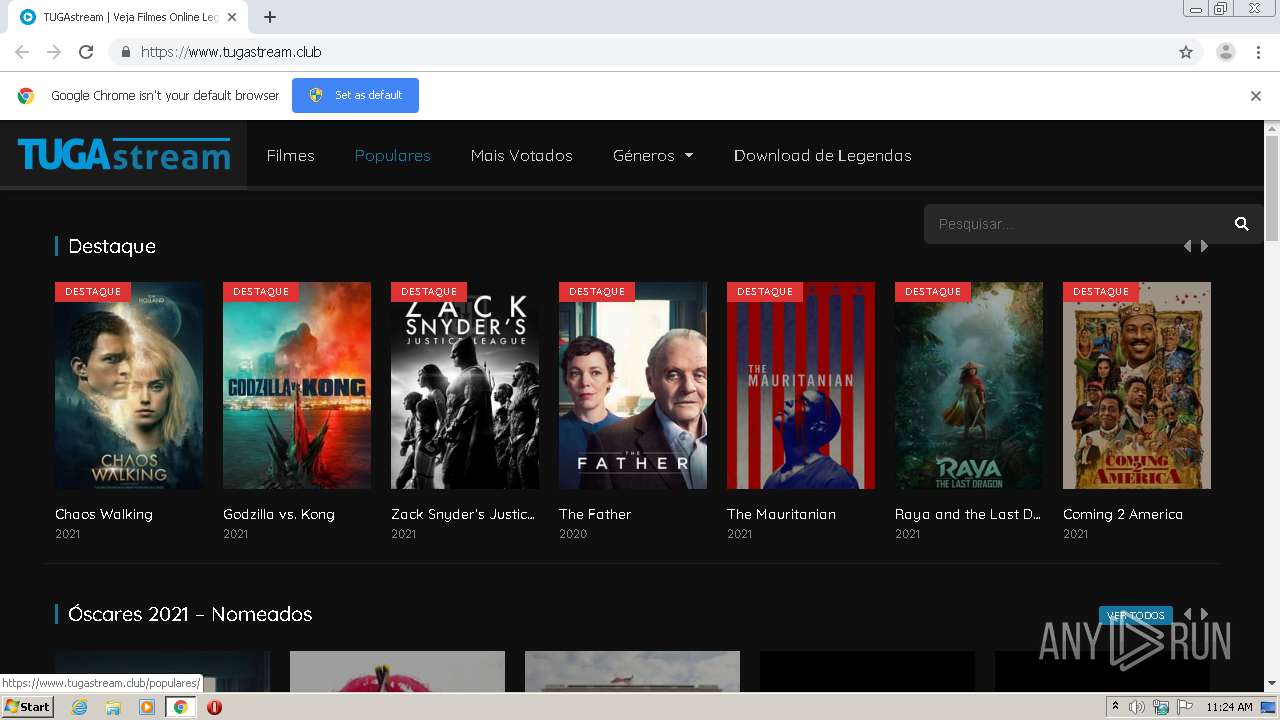This screenshot has width=1280, height=720.
Task: Click The Mauritanian title text
Action: 781,514
